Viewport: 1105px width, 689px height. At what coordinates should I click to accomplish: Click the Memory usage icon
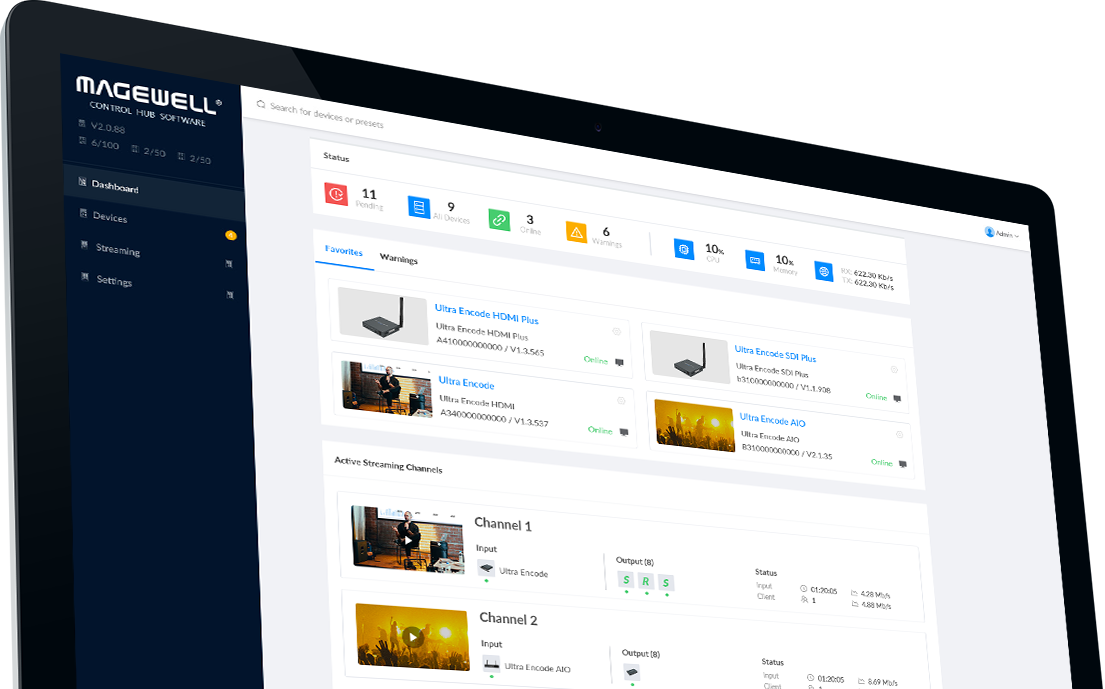[755, 260]
